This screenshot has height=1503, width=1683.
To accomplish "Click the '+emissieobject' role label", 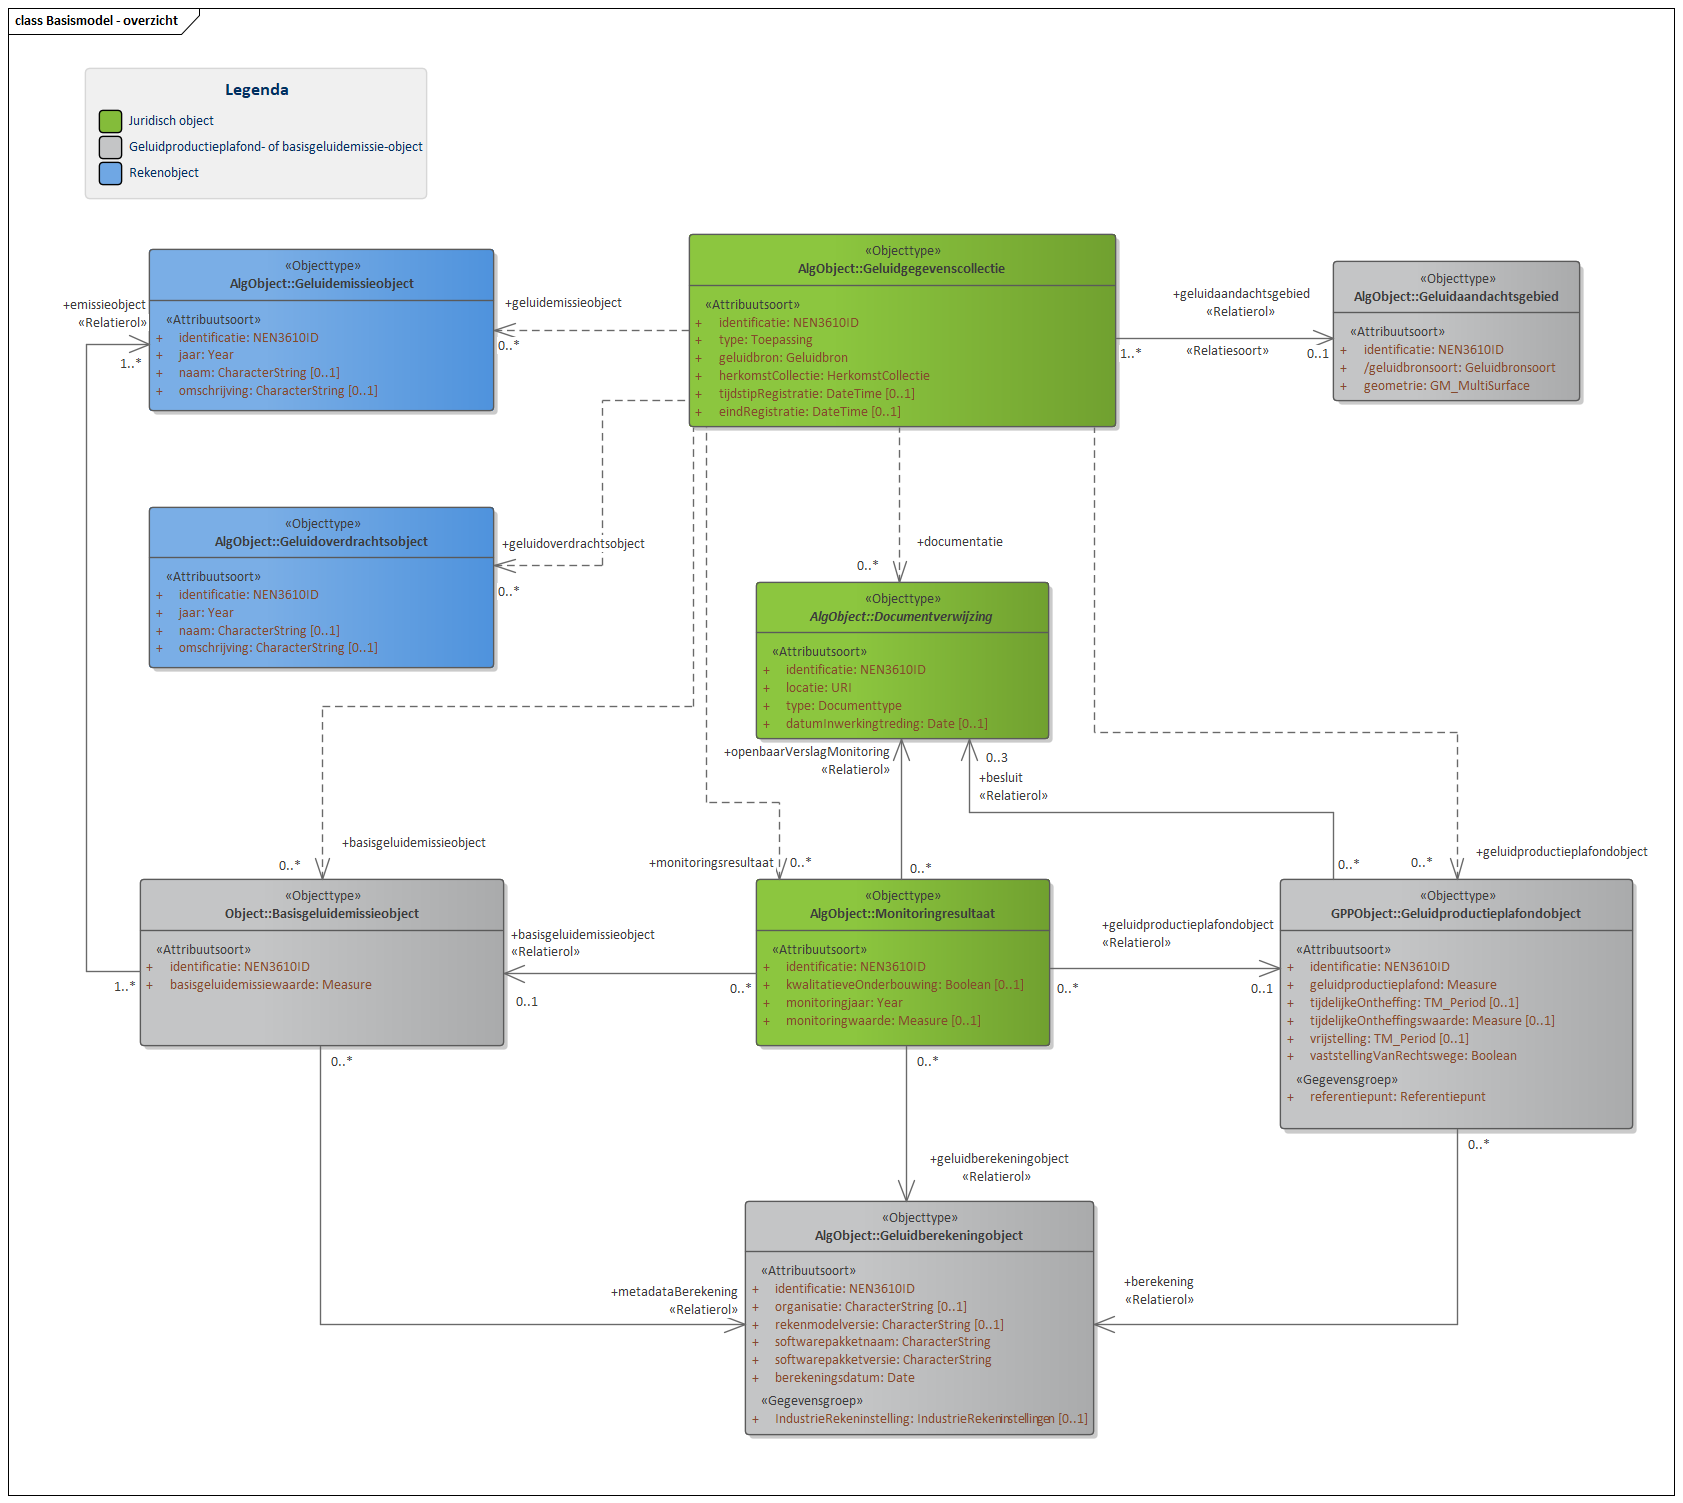I will (x=104, y=305).
